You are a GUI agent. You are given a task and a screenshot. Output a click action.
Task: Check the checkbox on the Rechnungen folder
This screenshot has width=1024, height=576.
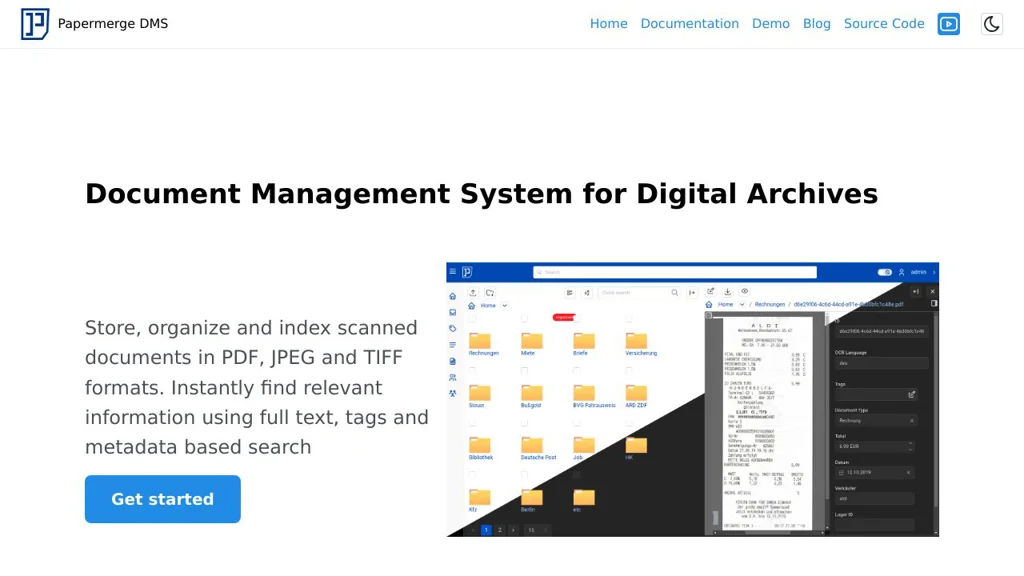pyautogui.click(x=474, y=318)
